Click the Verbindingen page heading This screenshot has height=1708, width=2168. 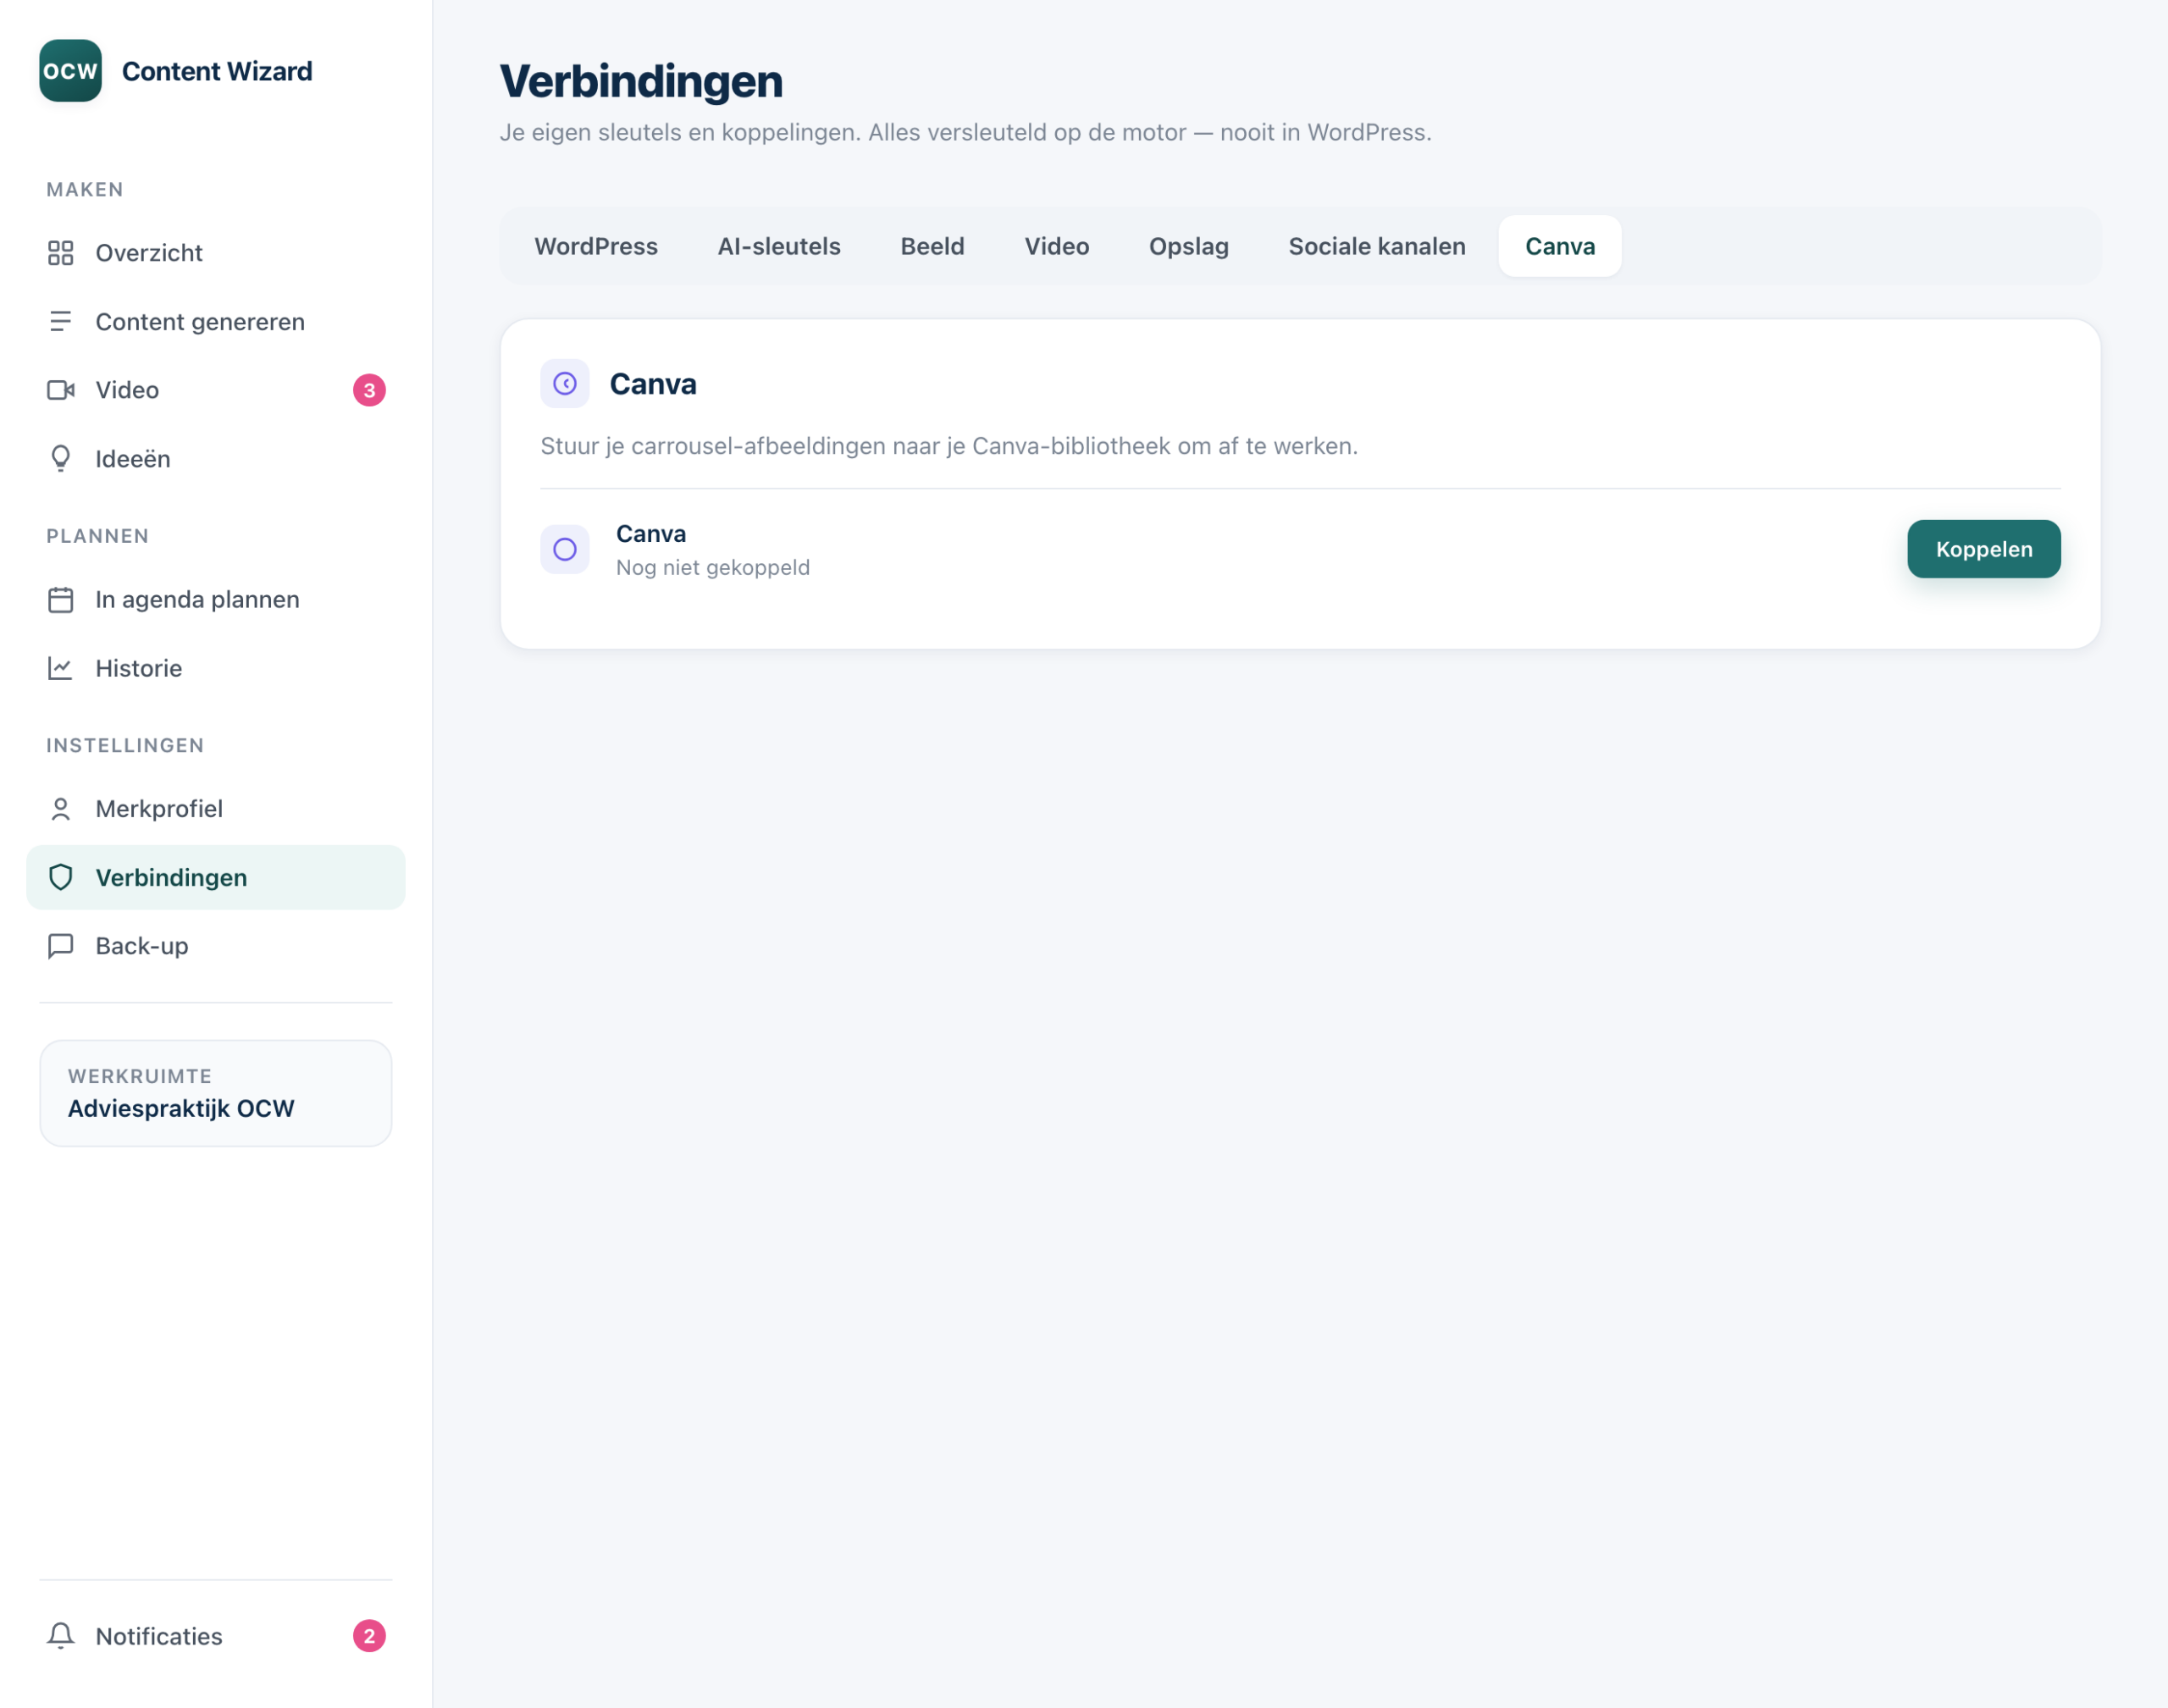point(641,81)
